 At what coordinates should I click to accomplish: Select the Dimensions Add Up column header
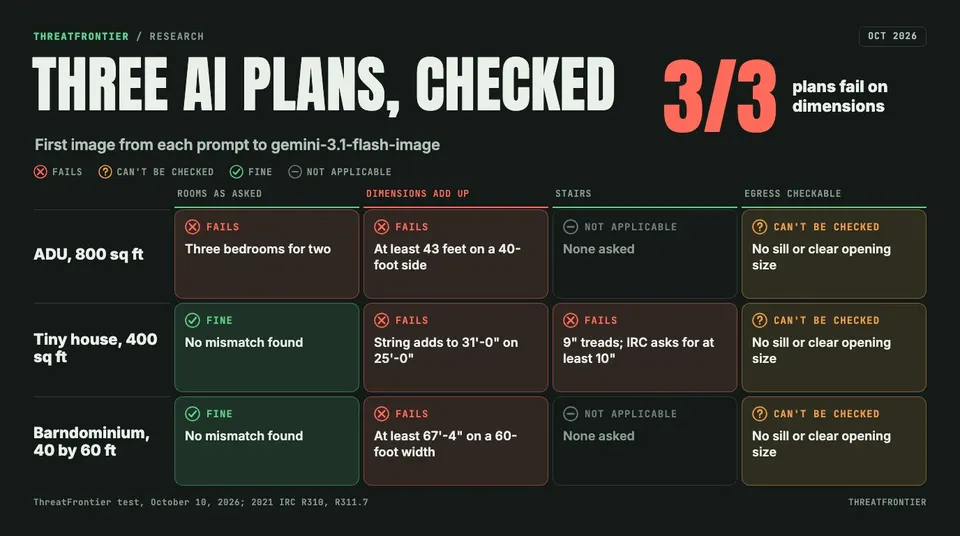click(x=418, y=194)
